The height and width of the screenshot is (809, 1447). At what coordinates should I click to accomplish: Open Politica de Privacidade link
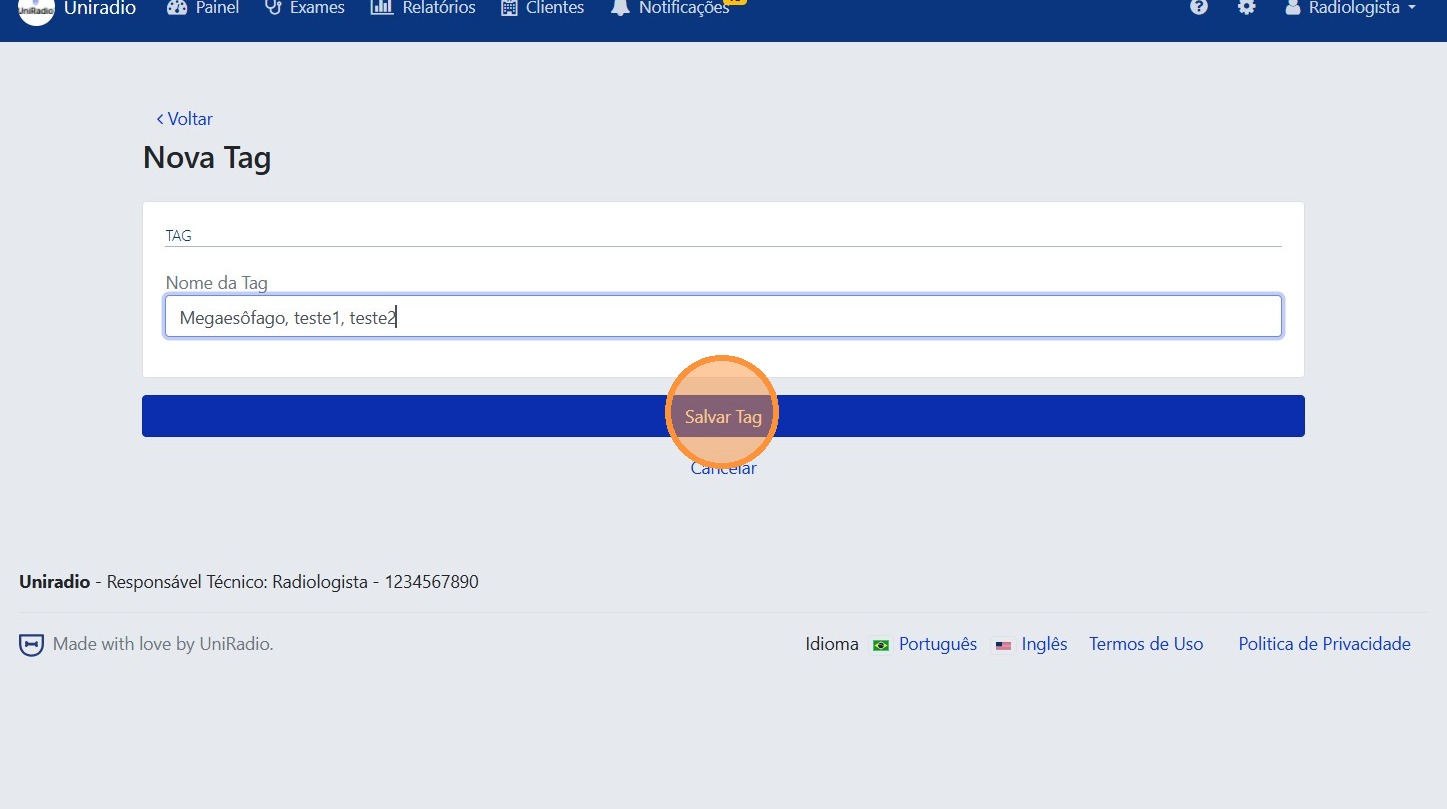[1324, 645]
